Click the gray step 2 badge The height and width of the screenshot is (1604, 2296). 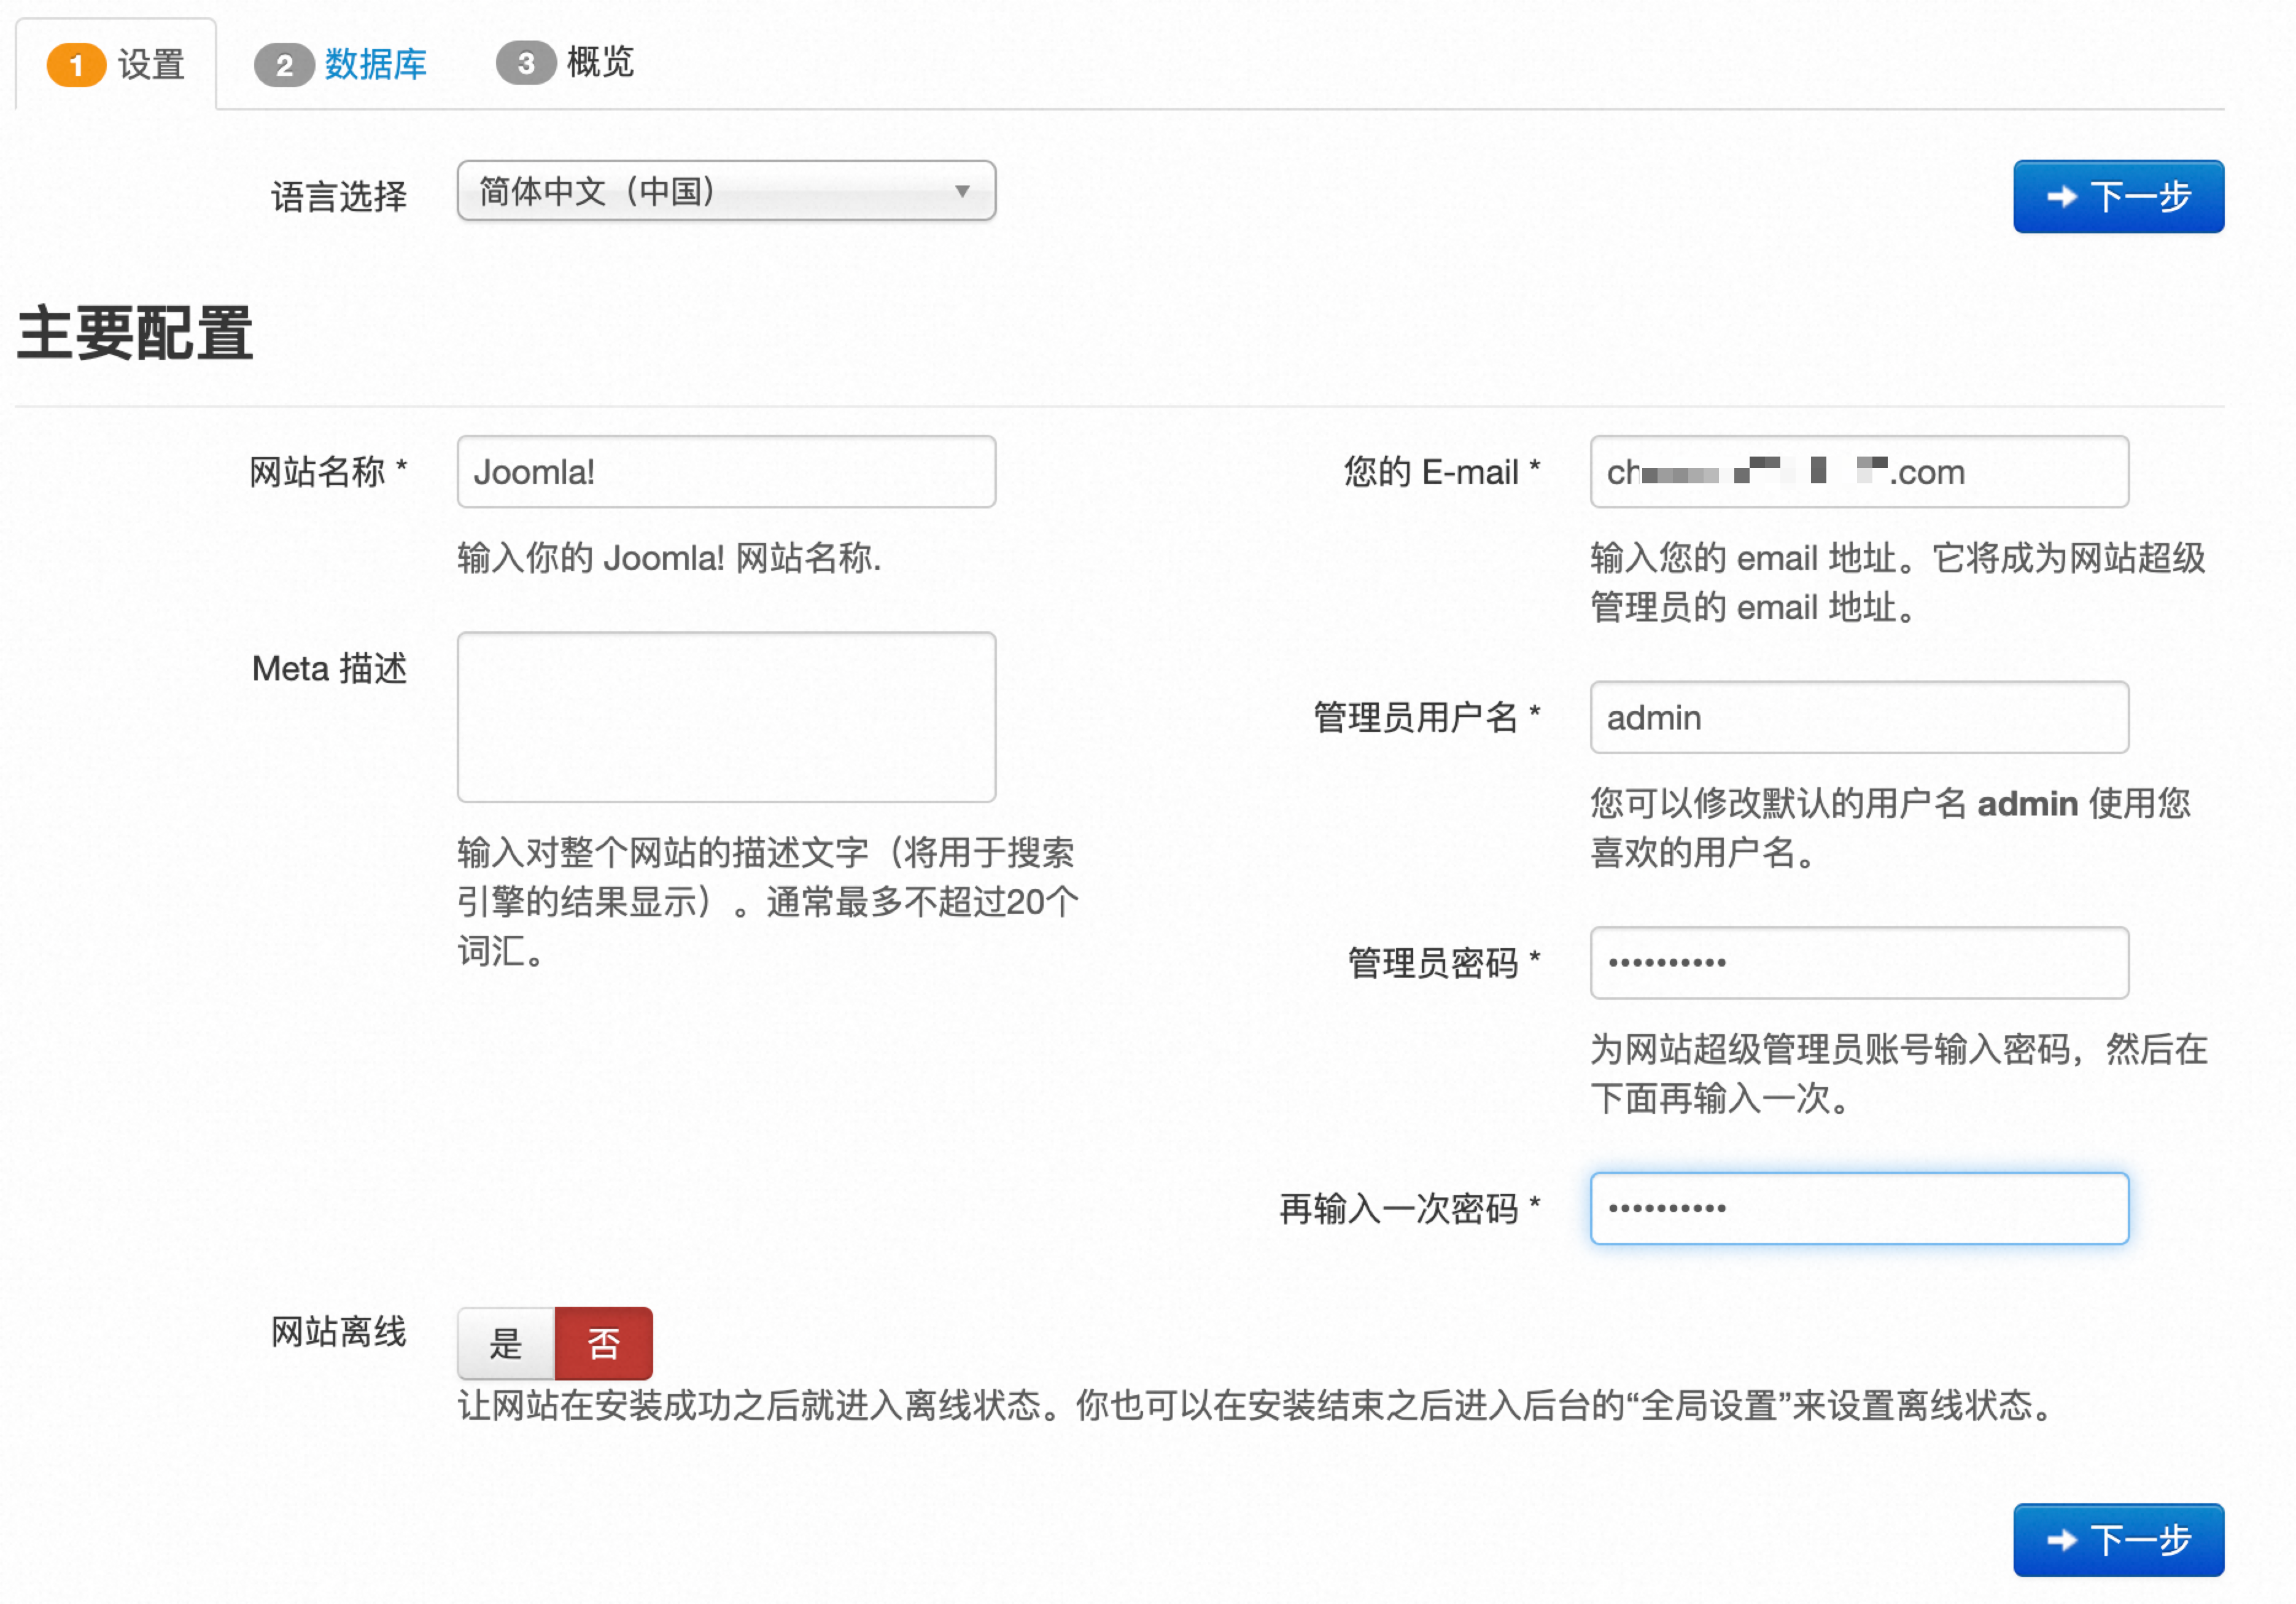click(284, 66)
